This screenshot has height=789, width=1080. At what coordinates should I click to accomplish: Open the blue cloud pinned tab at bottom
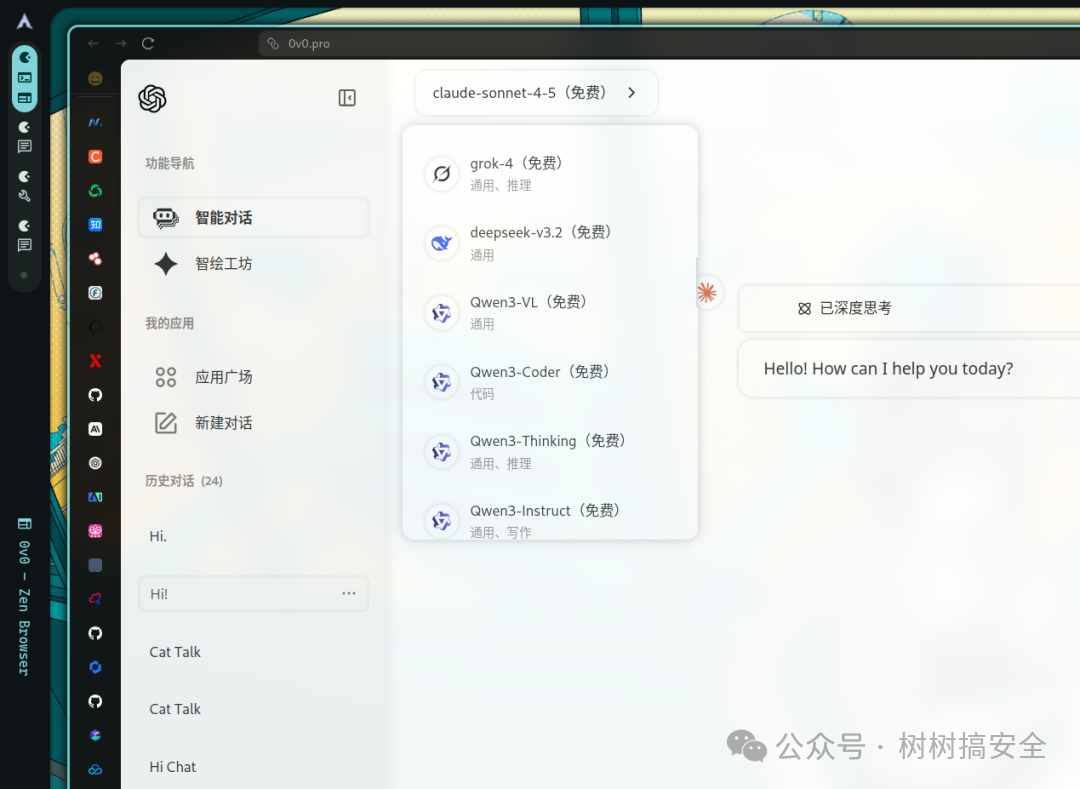tap(95, 769)
